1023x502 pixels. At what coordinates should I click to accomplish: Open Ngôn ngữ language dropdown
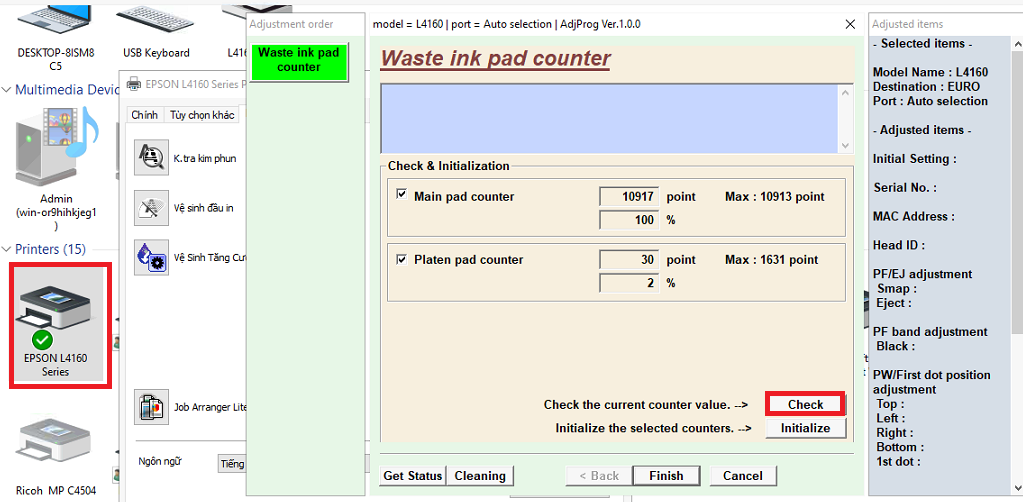coord(232,463)
